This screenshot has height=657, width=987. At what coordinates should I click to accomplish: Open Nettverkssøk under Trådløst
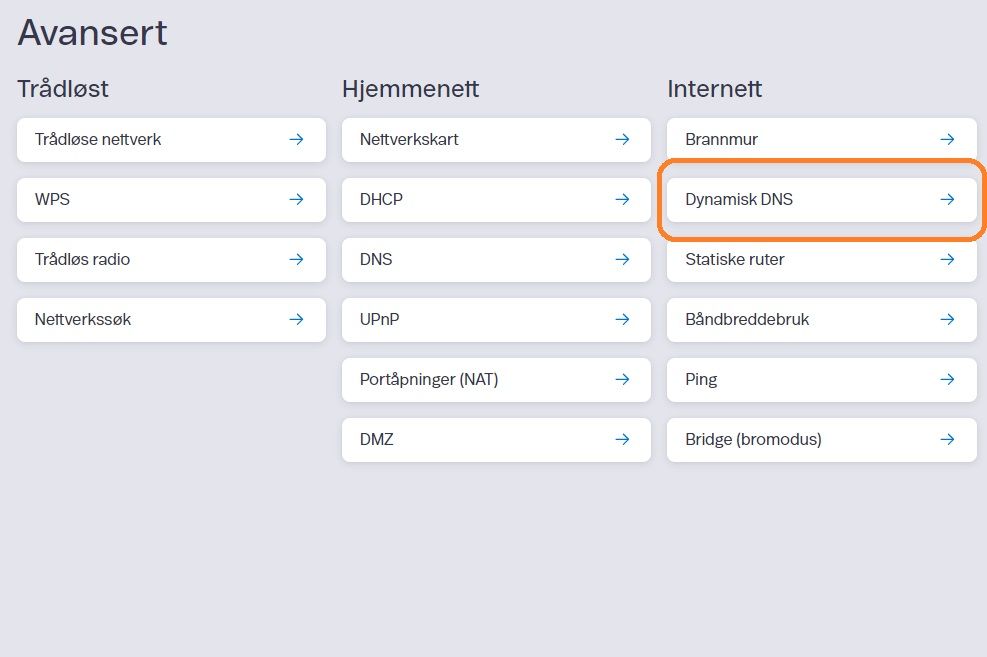pos(170,320)
